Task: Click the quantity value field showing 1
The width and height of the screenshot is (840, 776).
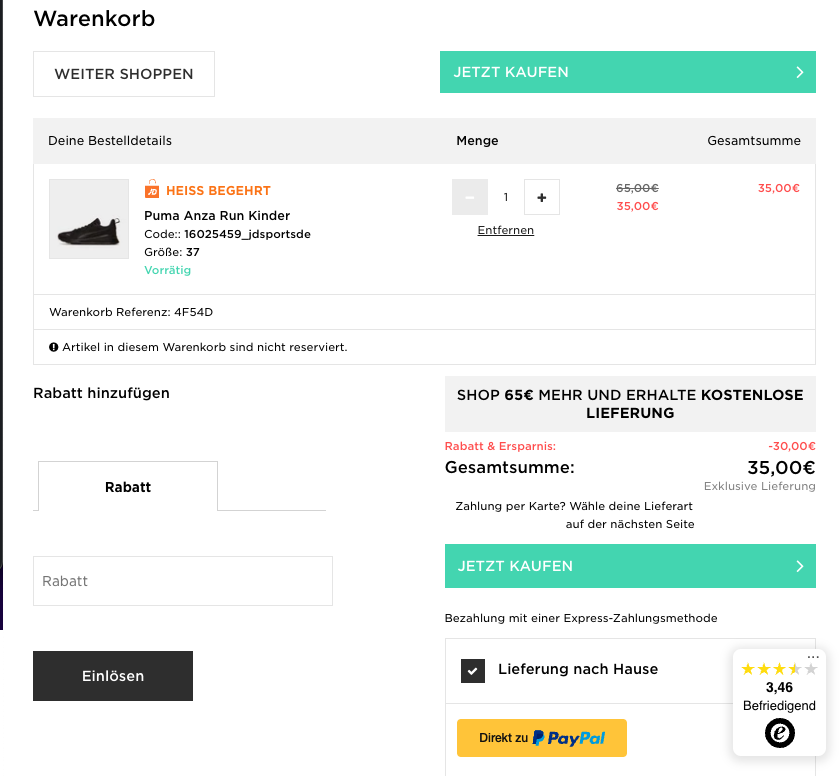Action: pos(506,198)
